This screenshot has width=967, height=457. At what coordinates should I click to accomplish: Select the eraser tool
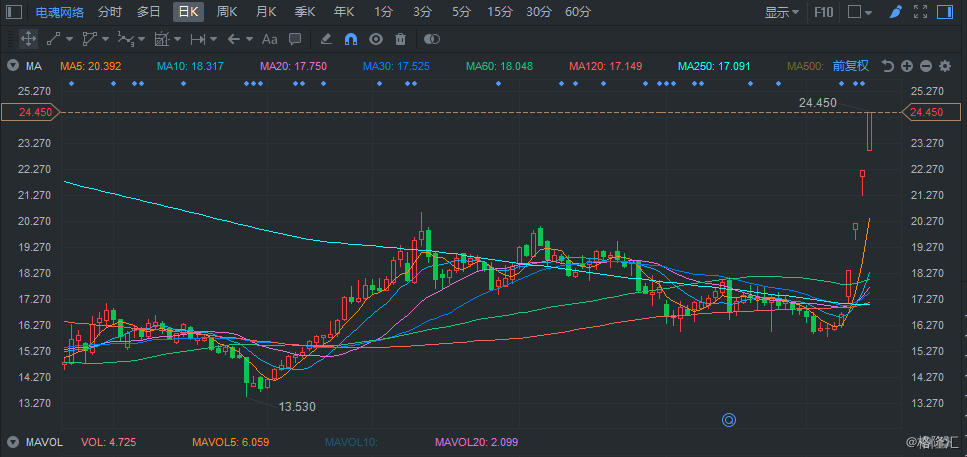[x=325, y=39]
